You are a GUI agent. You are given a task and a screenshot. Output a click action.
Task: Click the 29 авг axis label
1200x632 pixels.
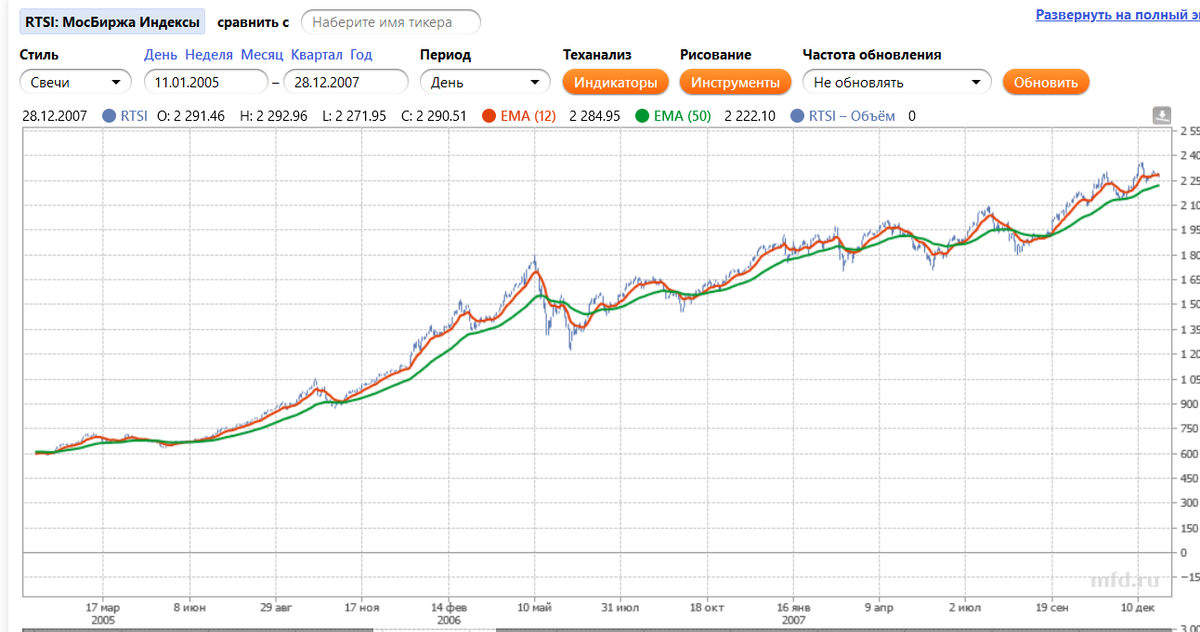pos(276,607)
